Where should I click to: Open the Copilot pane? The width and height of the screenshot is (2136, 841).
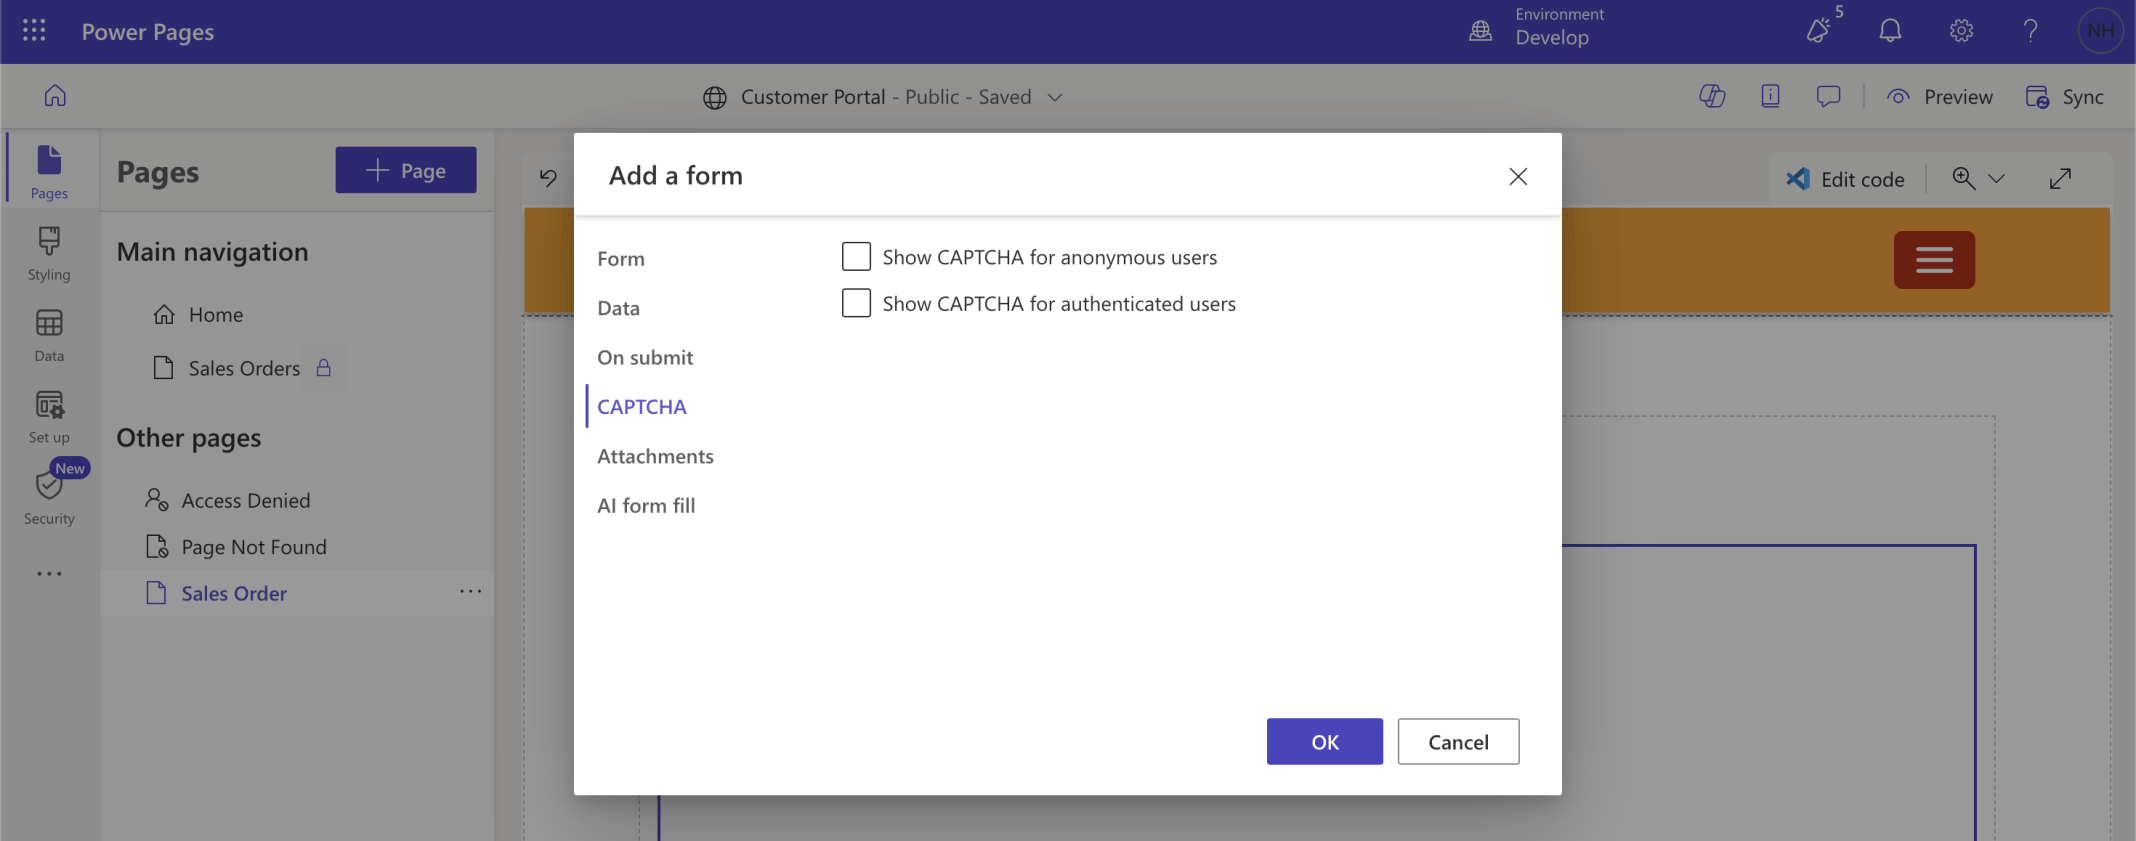click(1712, 96)
